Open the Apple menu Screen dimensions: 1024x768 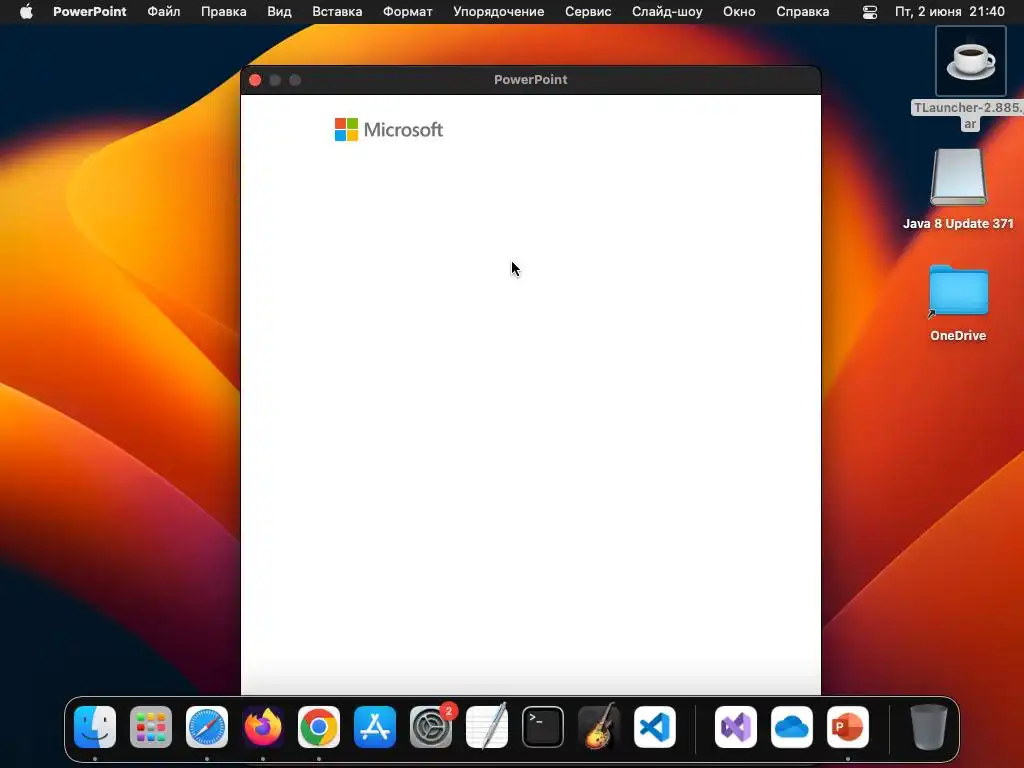pos(26,12)
